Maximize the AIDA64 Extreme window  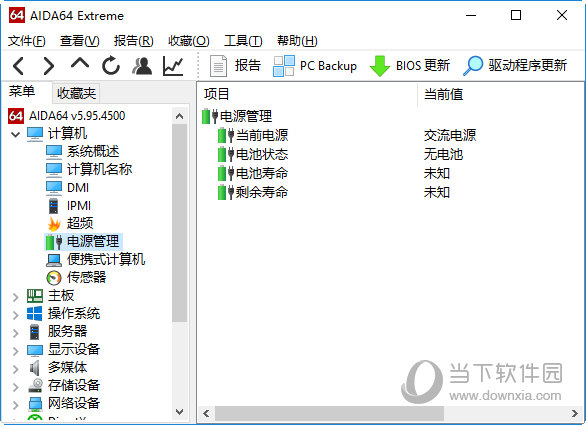[516, 15]
